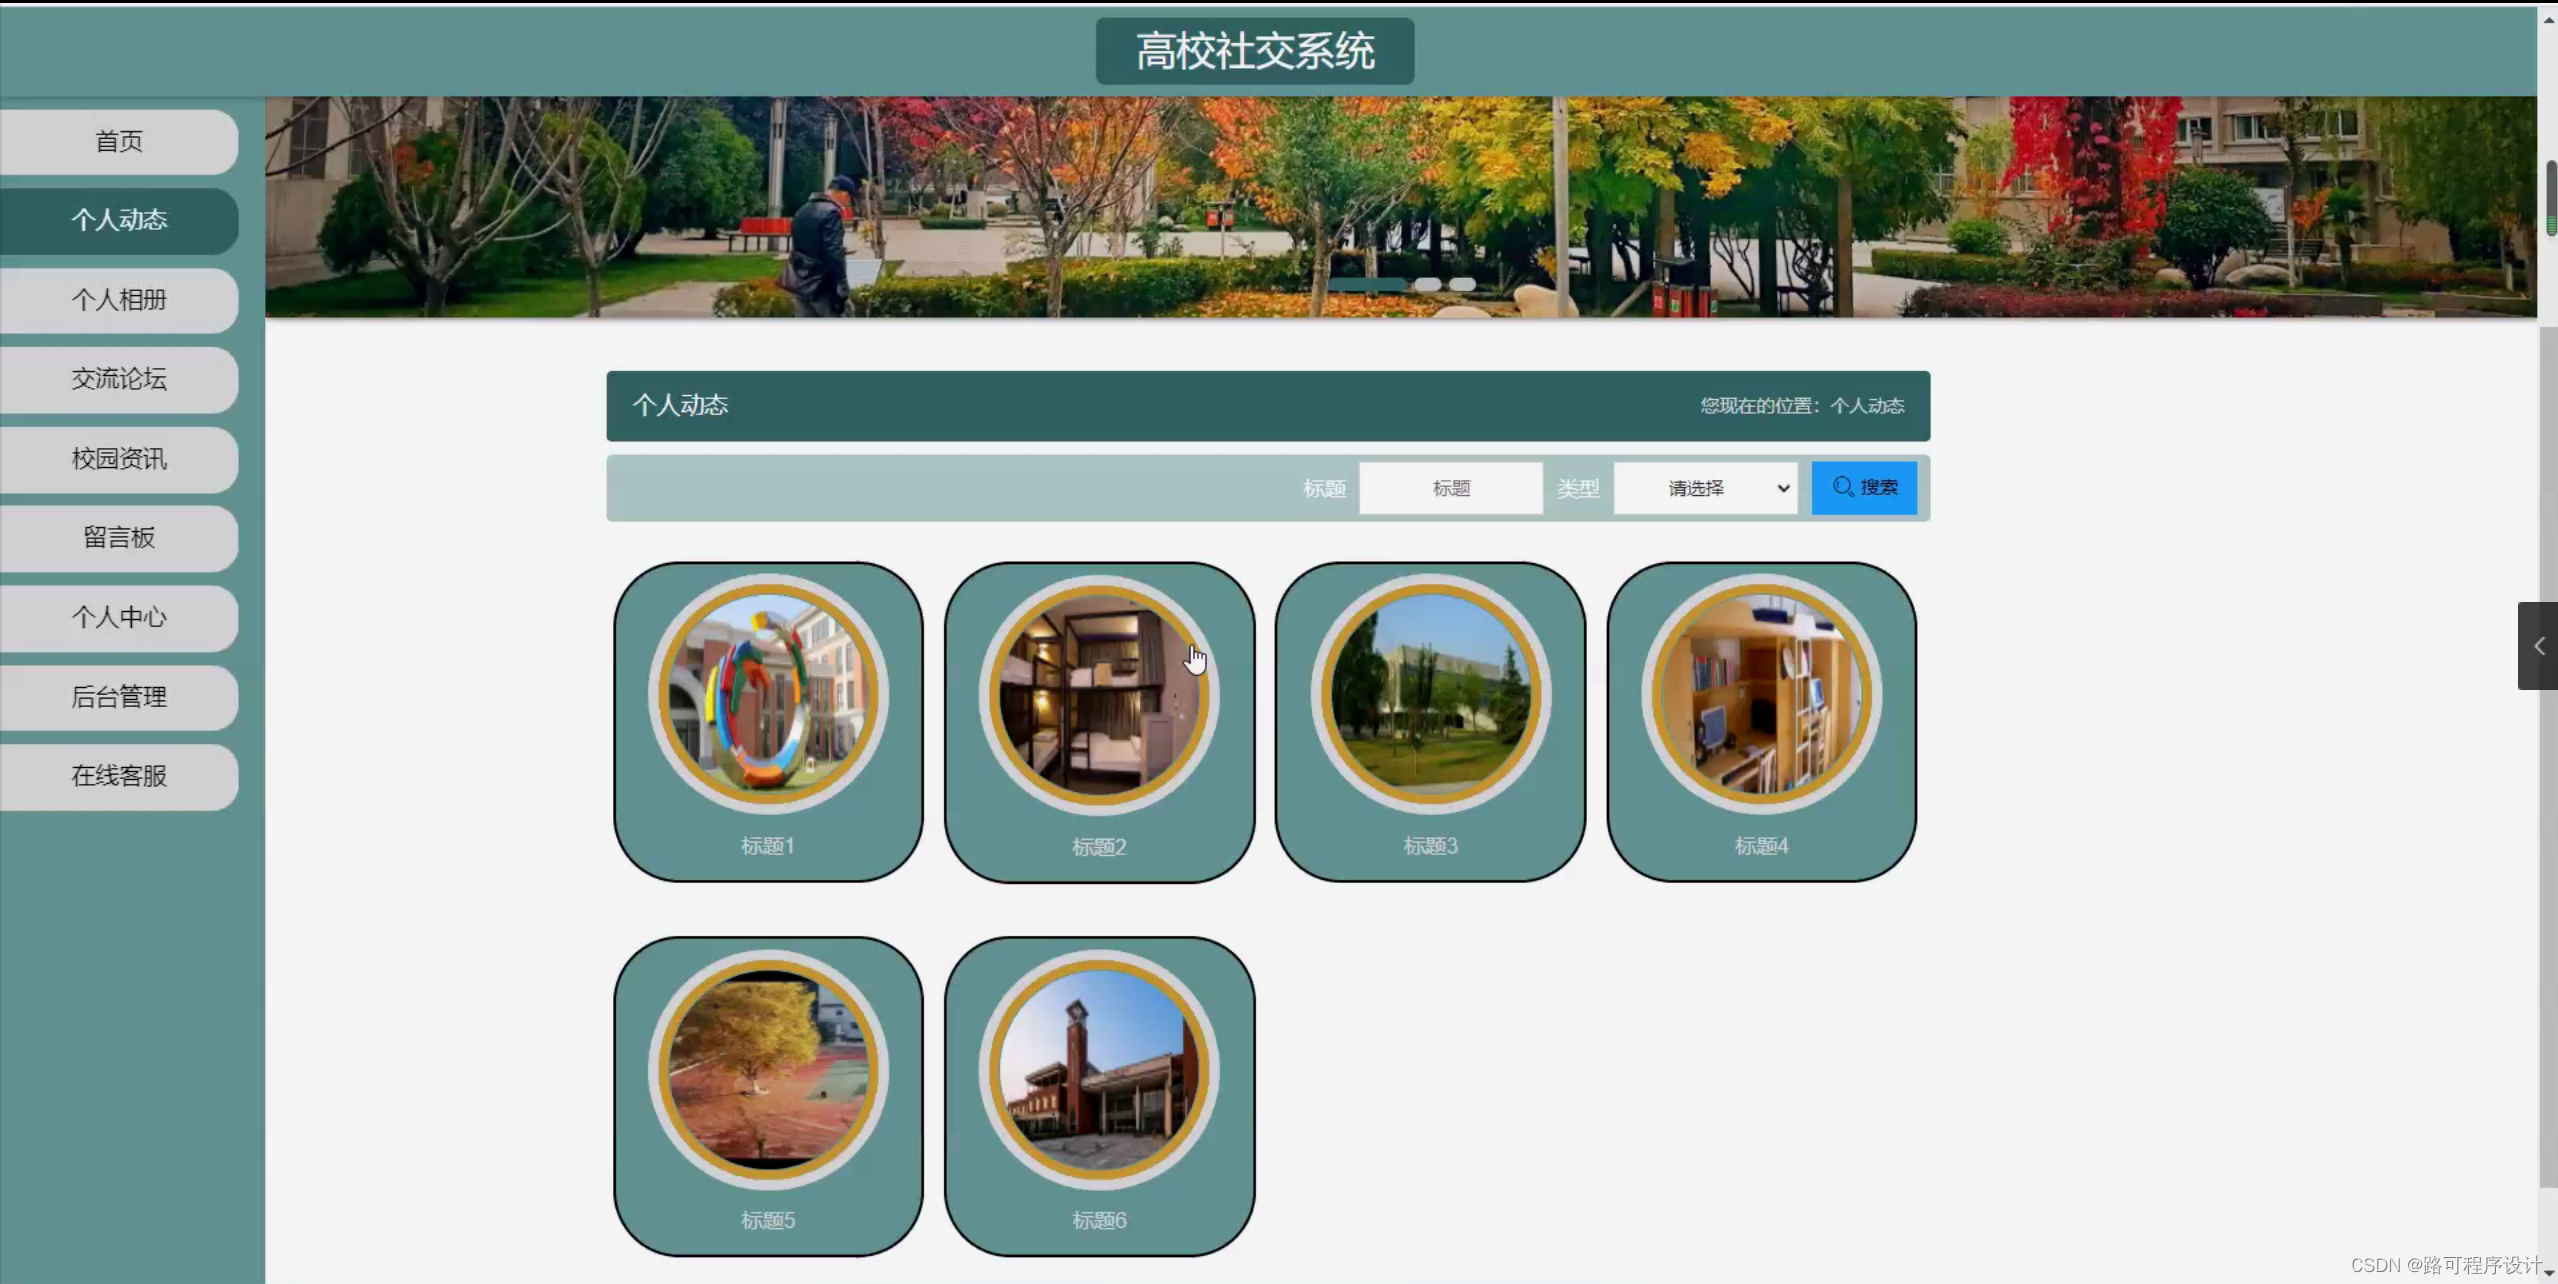
Task: Go to 交流论坛 sidebar item
Action: click(119, 379)
